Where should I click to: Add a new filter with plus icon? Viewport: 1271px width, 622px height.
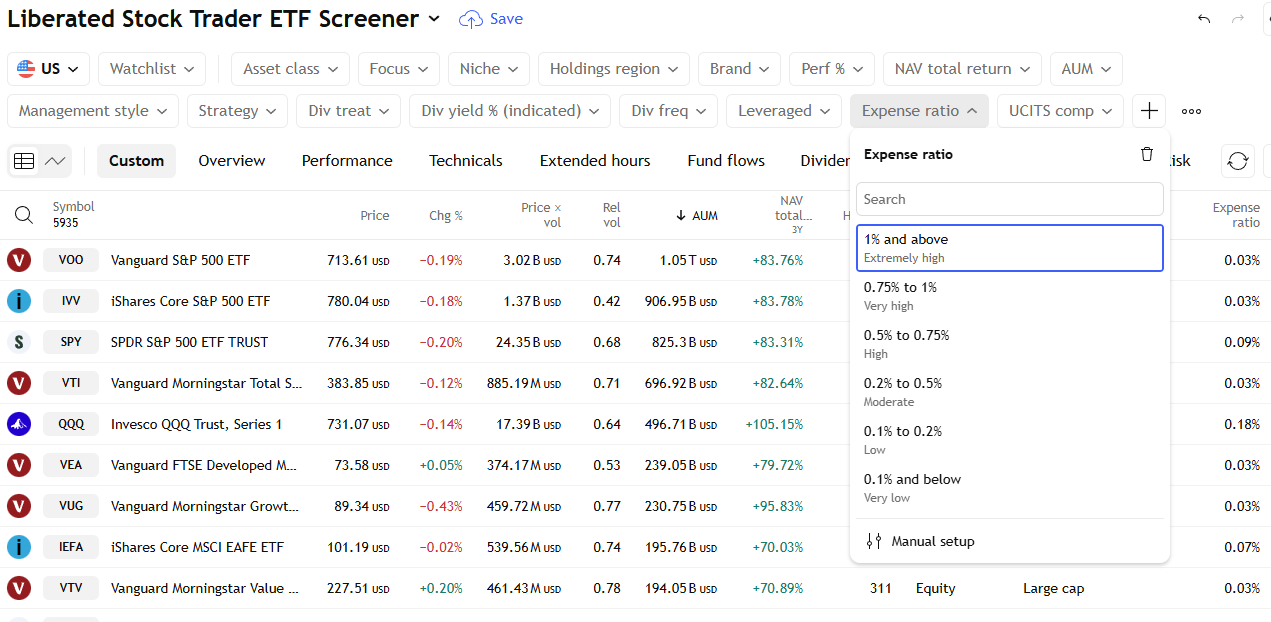pyautogui.click(x=1149, y=111)
